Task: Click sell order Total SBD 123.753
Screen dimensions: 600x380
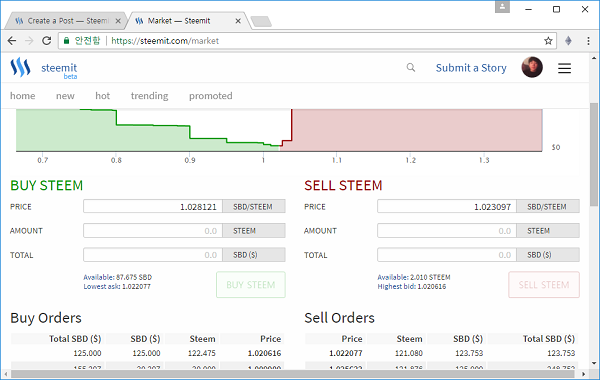Action: [x=561, y=353]
